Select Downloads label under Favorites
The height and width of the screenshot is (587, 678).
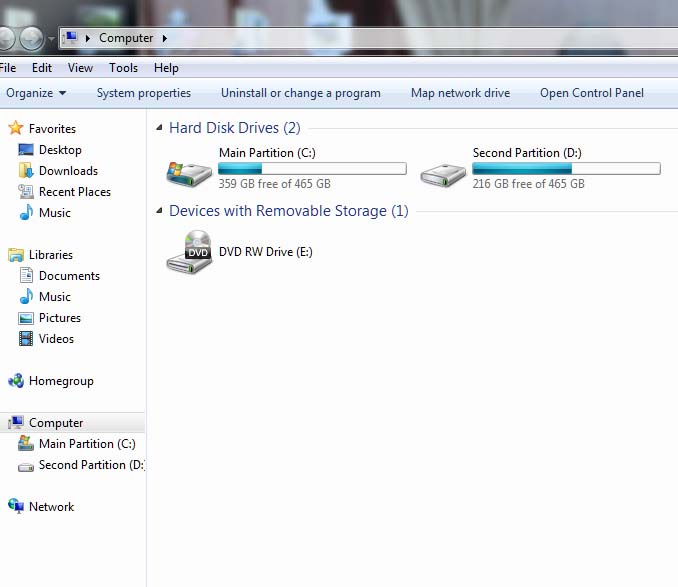68,171
